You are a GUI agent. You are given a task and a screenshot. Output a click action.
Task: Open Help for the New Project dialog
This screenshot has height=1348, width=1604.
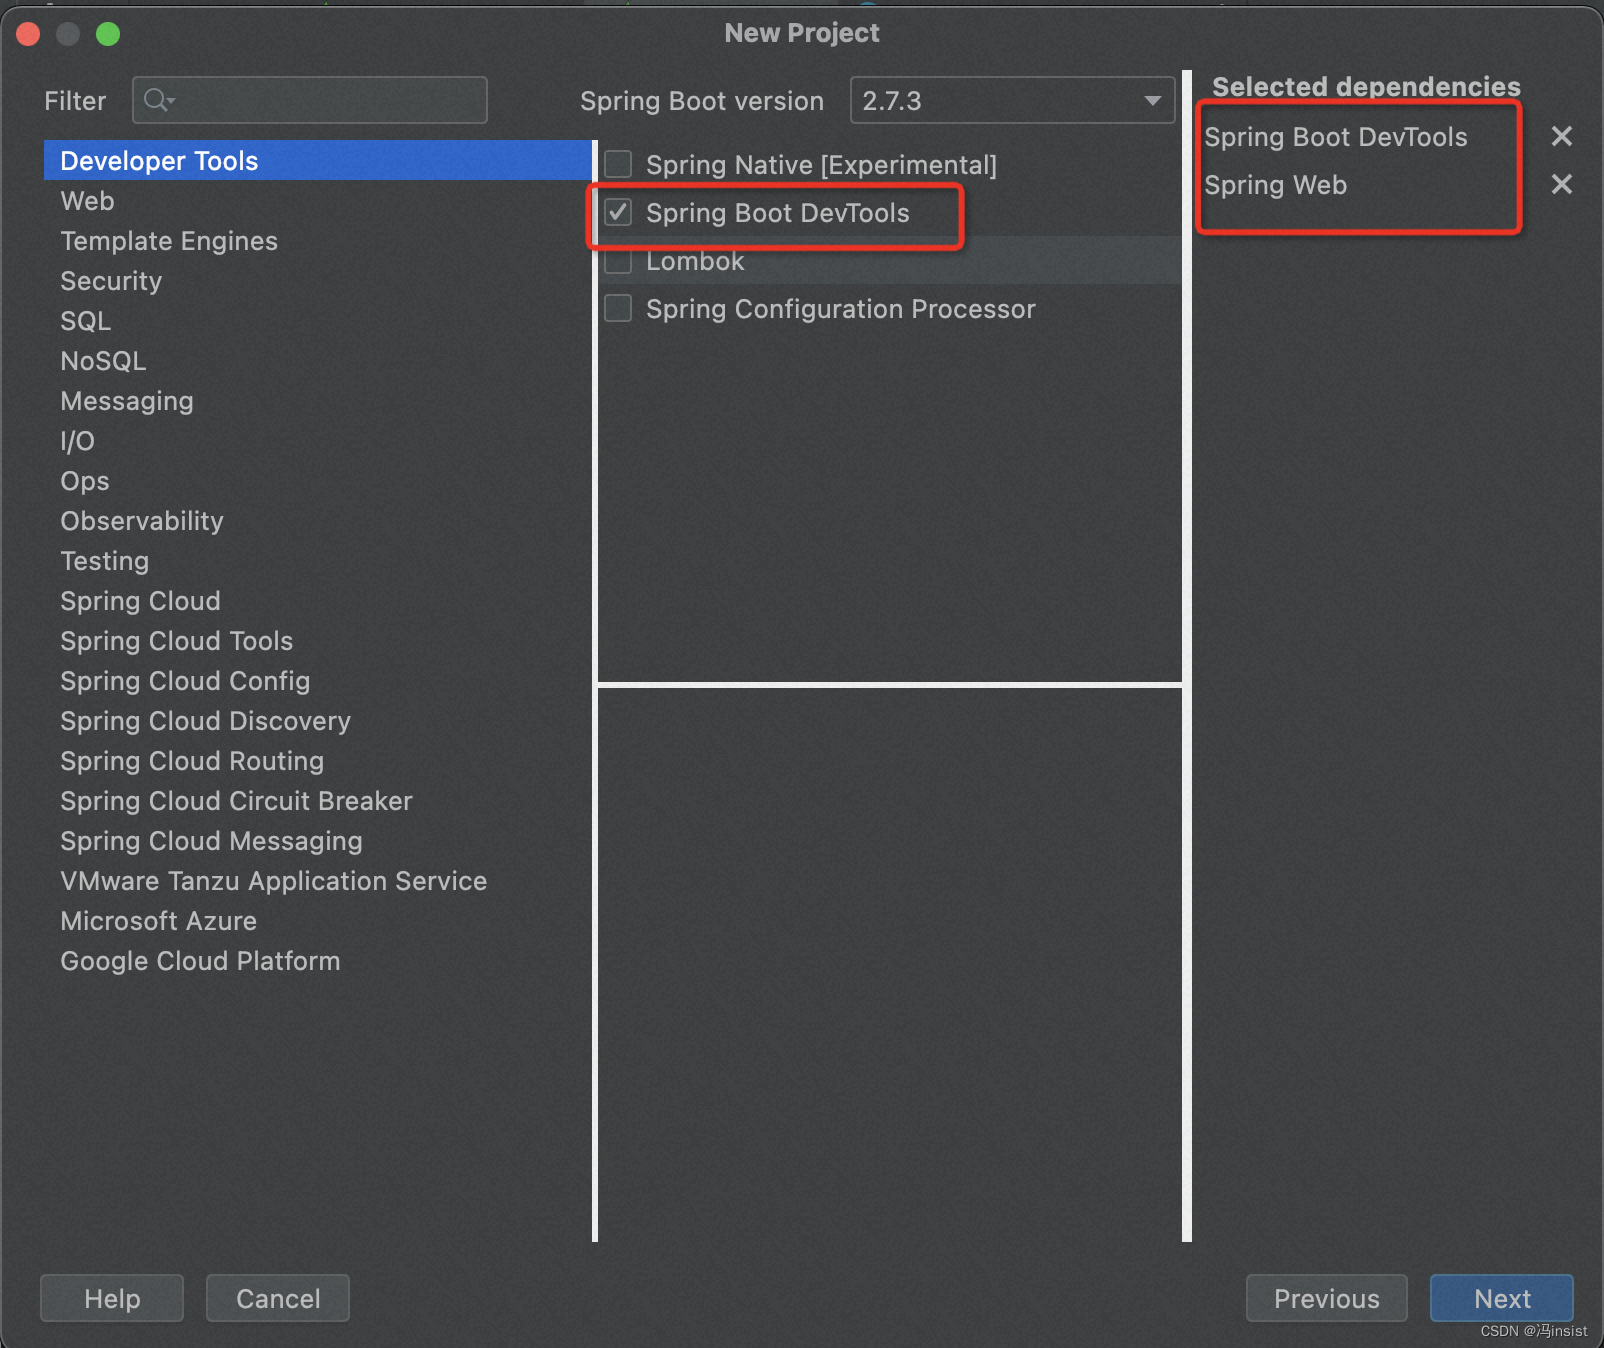click(112, 1298)
